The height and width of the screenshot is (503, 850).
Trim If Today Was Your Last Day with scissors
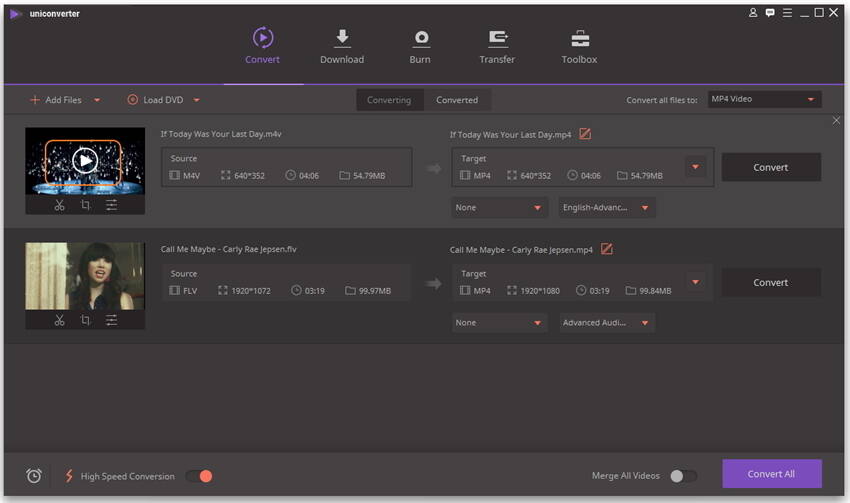pos(59,205)
